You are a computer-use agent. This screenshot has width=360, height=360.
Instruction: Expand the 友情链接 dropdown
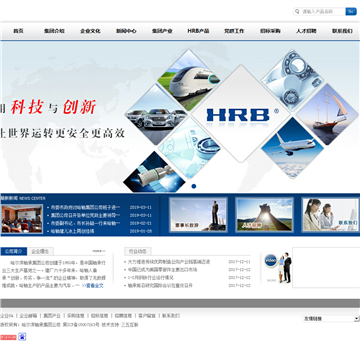coord(331,319)
